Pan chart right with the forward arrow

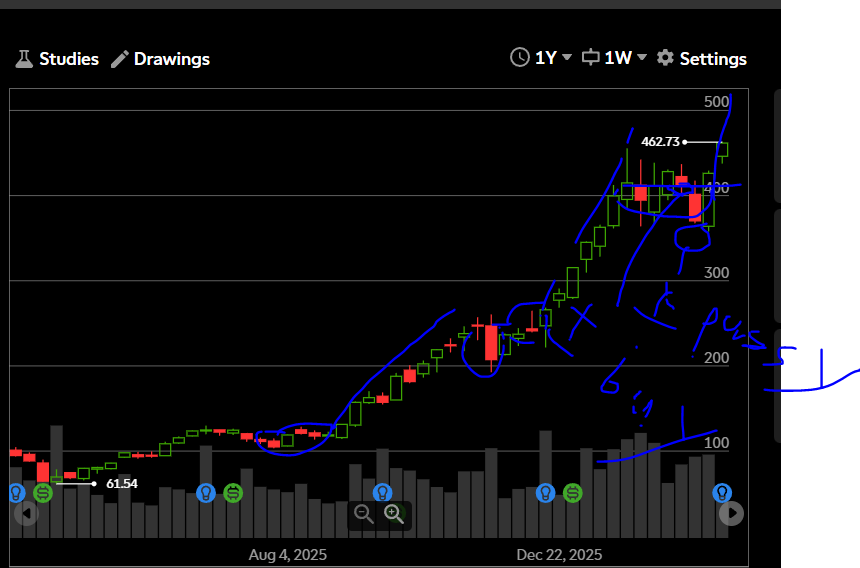[x=732, y=514]
